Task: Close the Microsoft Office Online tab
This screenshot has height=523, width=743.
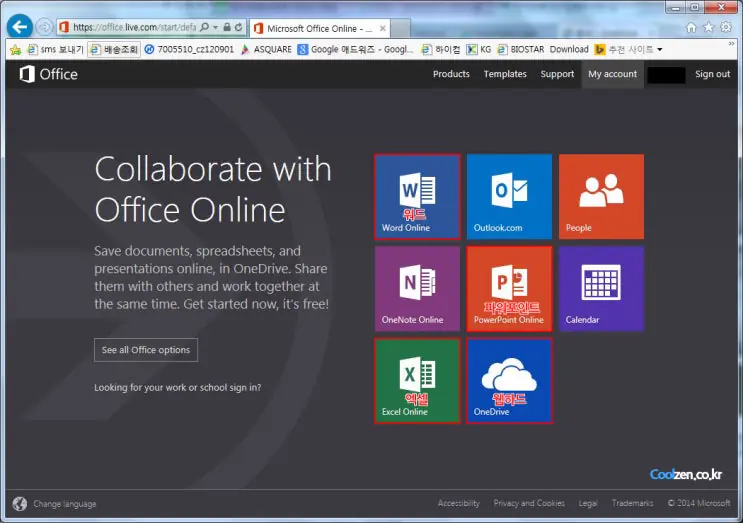Action: pos(382,28)
